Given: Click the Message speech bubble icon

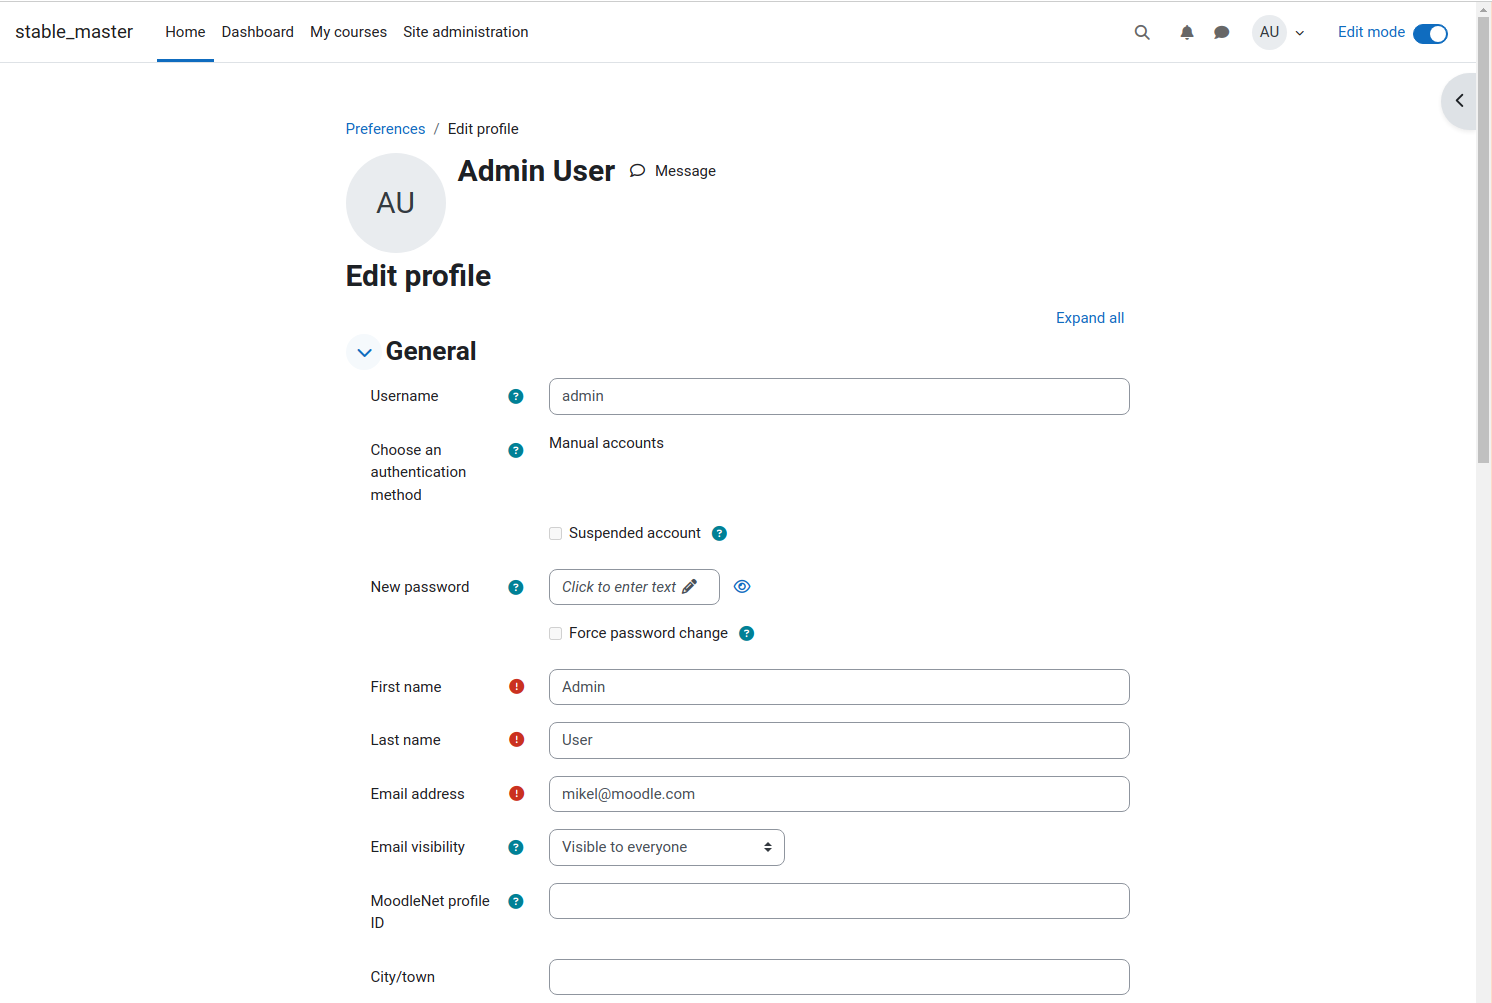Looking at the screenshot, I should tap(637, 171).
